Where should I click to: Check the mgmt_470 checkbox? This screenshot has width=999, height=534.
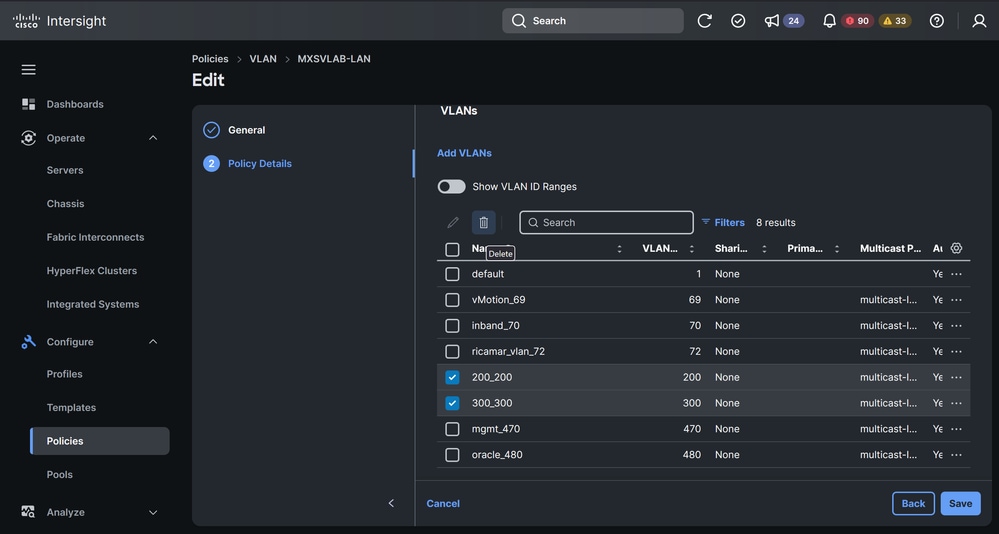pyautogui.click(x=452, y=429)
